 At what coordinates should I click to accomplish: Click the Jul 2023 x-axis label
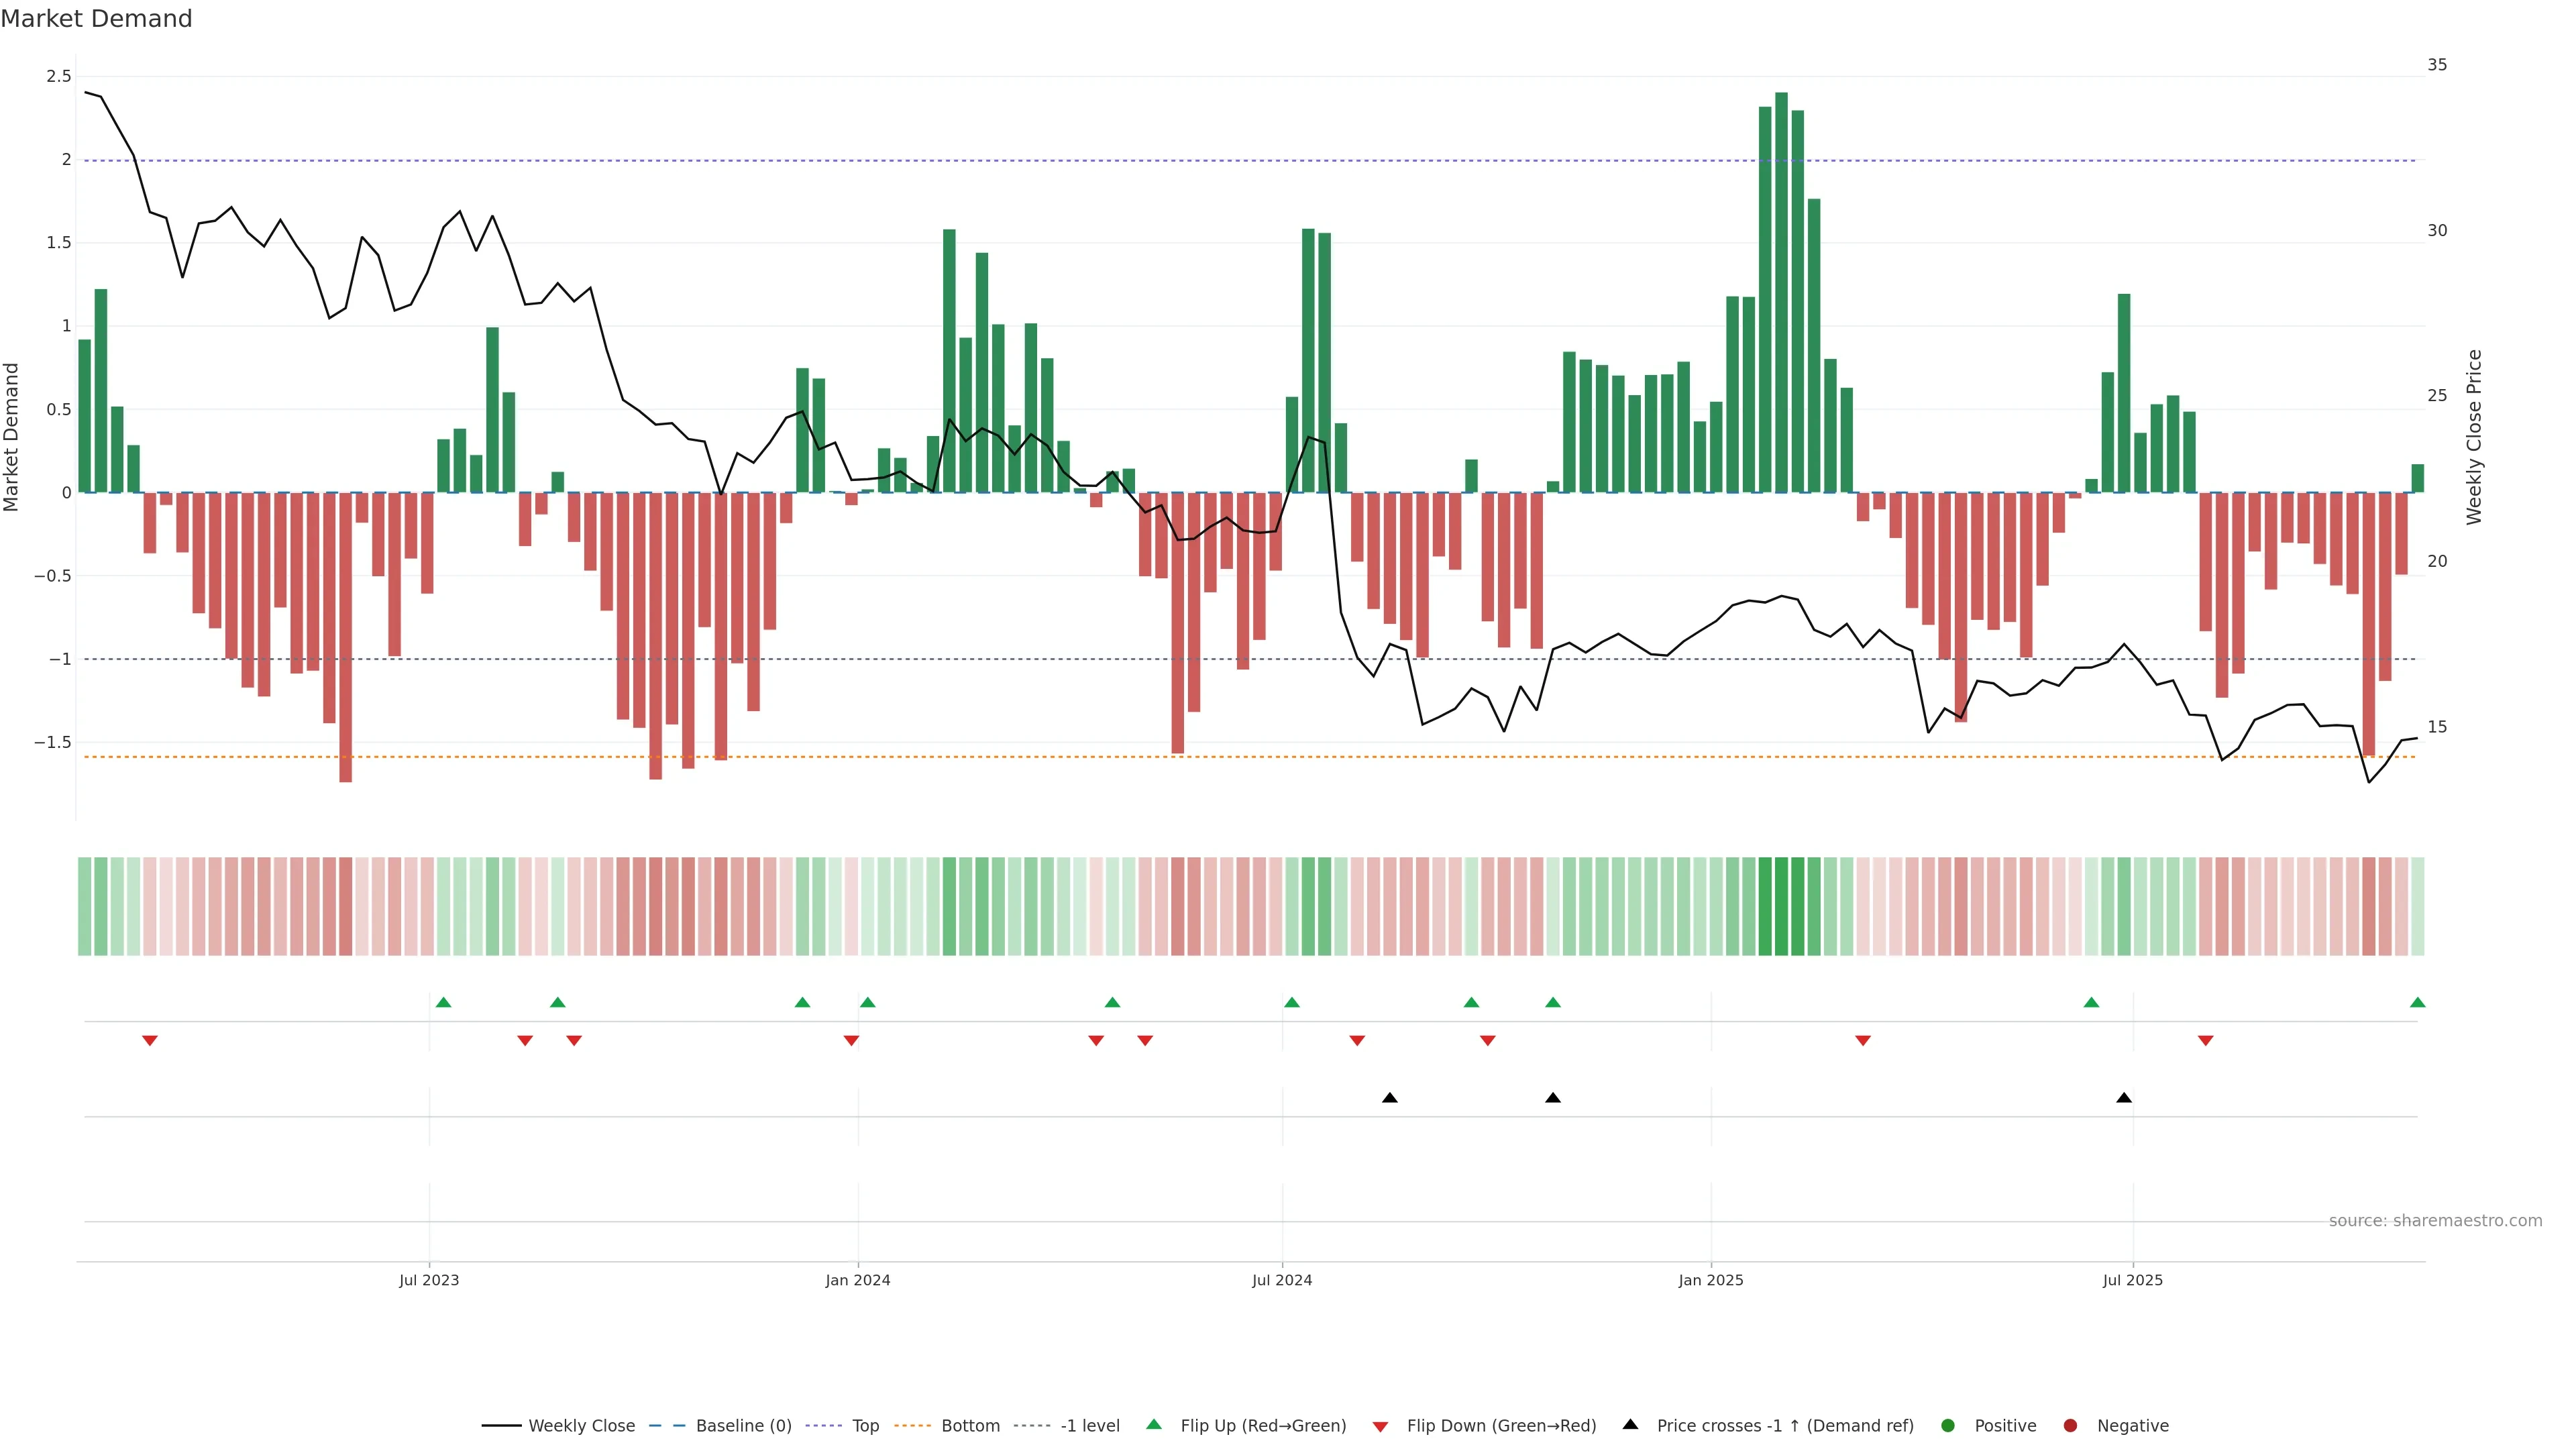click(x=429, y=1281)
